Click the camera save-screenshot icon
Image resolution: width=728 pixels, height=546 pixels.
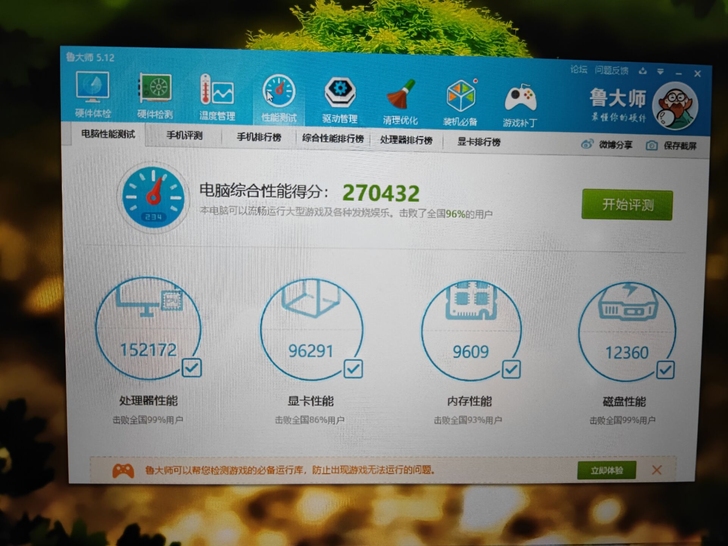652,146
